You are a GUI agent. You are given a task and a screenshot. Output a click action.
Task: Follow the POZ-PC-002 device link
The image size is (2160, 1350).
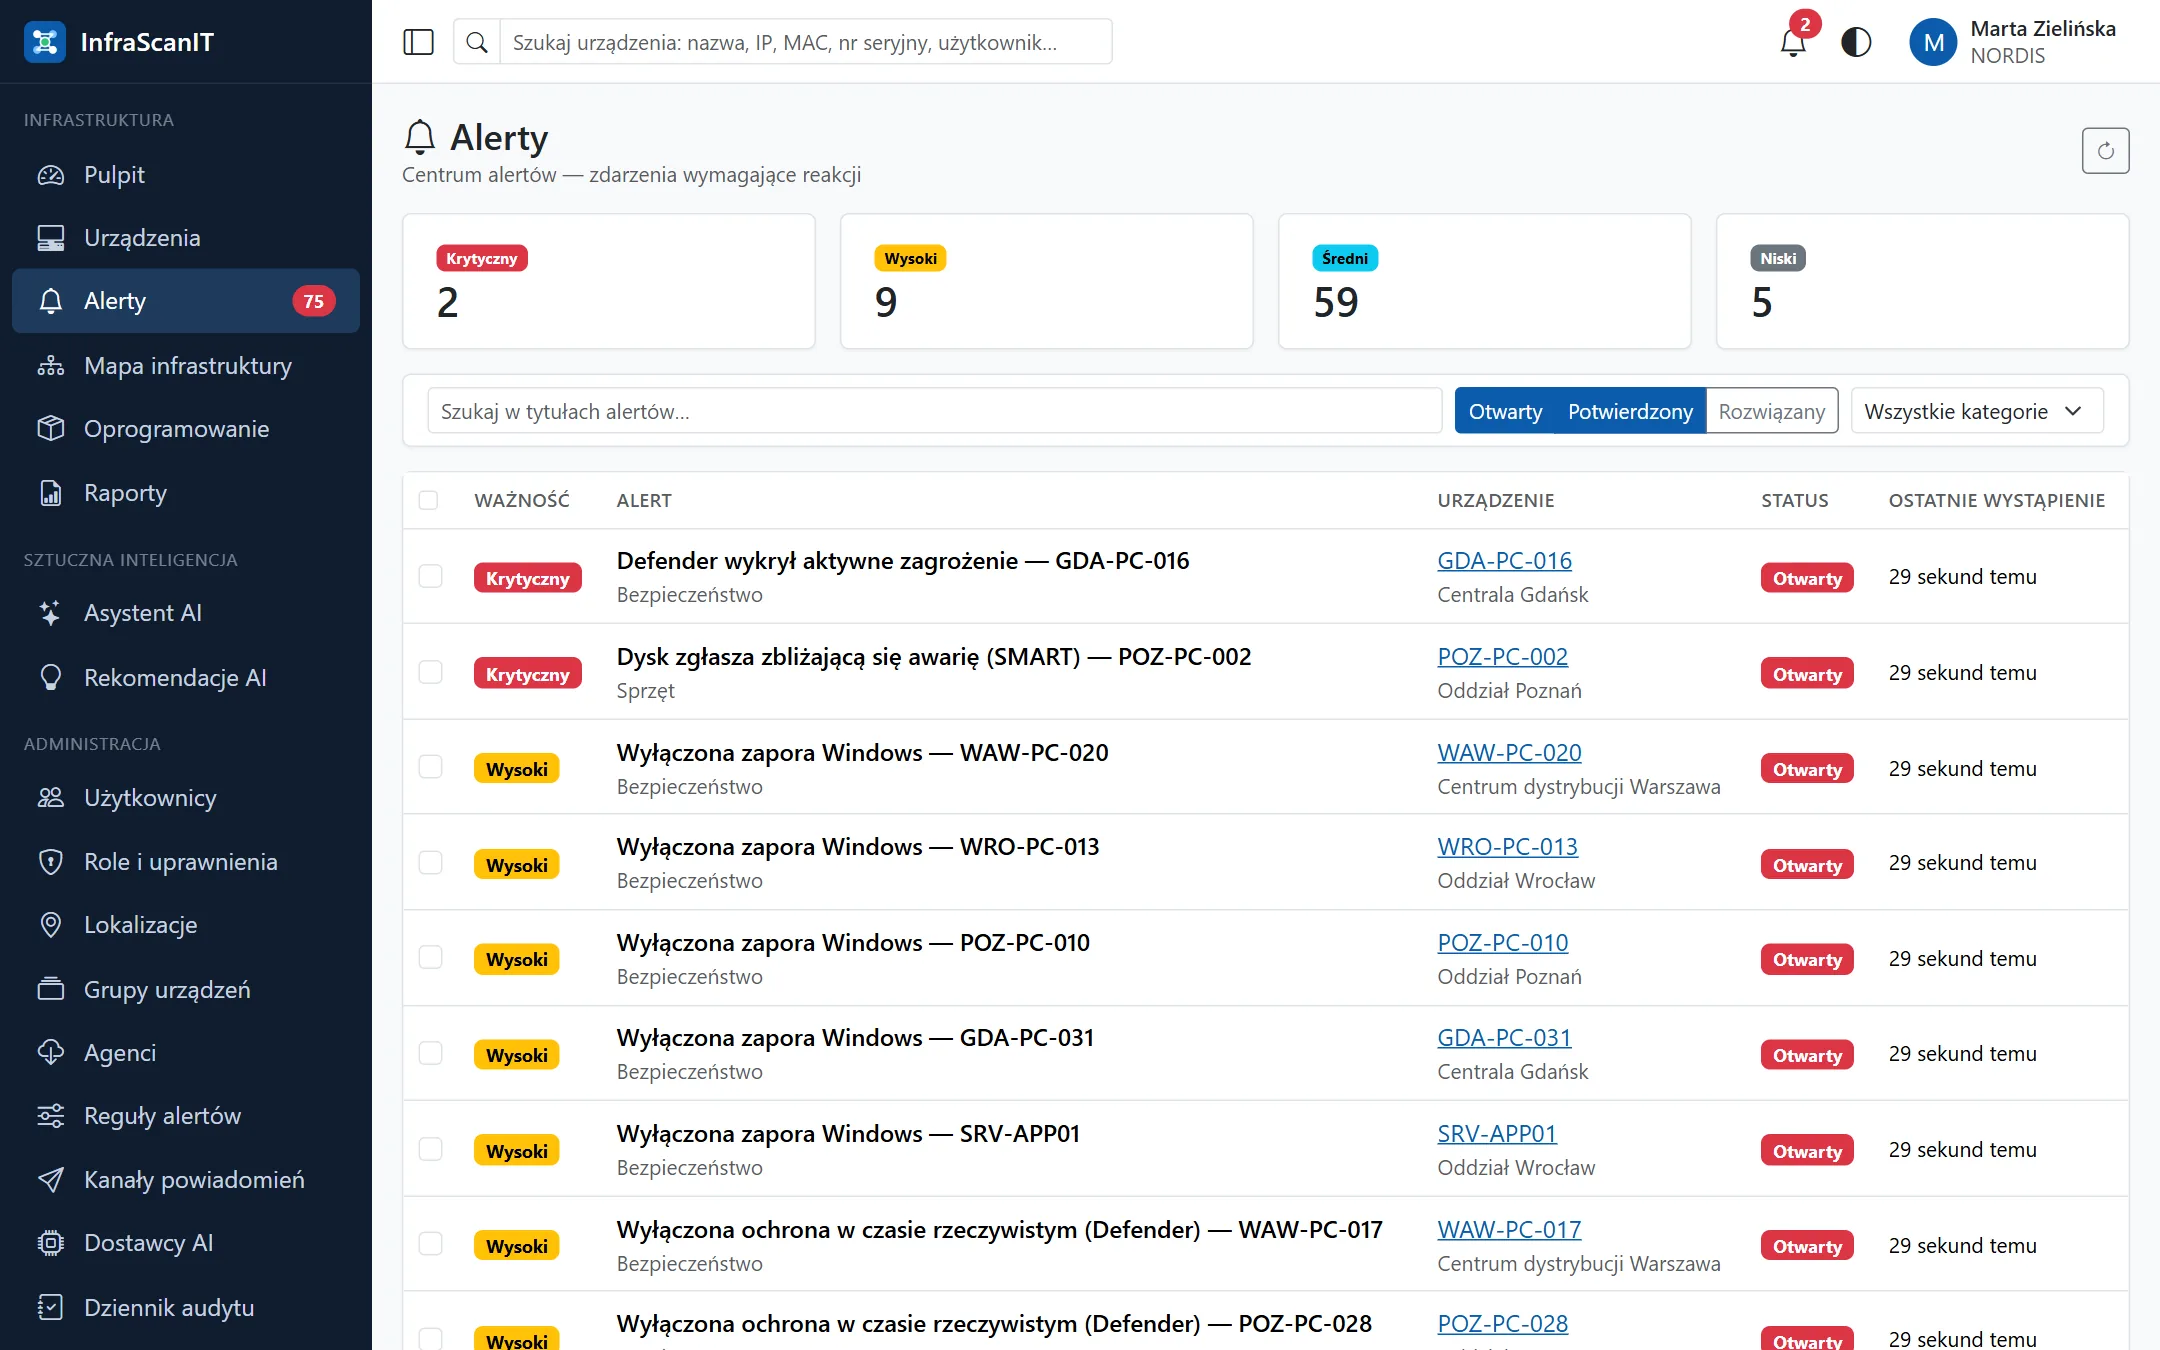1502,657
